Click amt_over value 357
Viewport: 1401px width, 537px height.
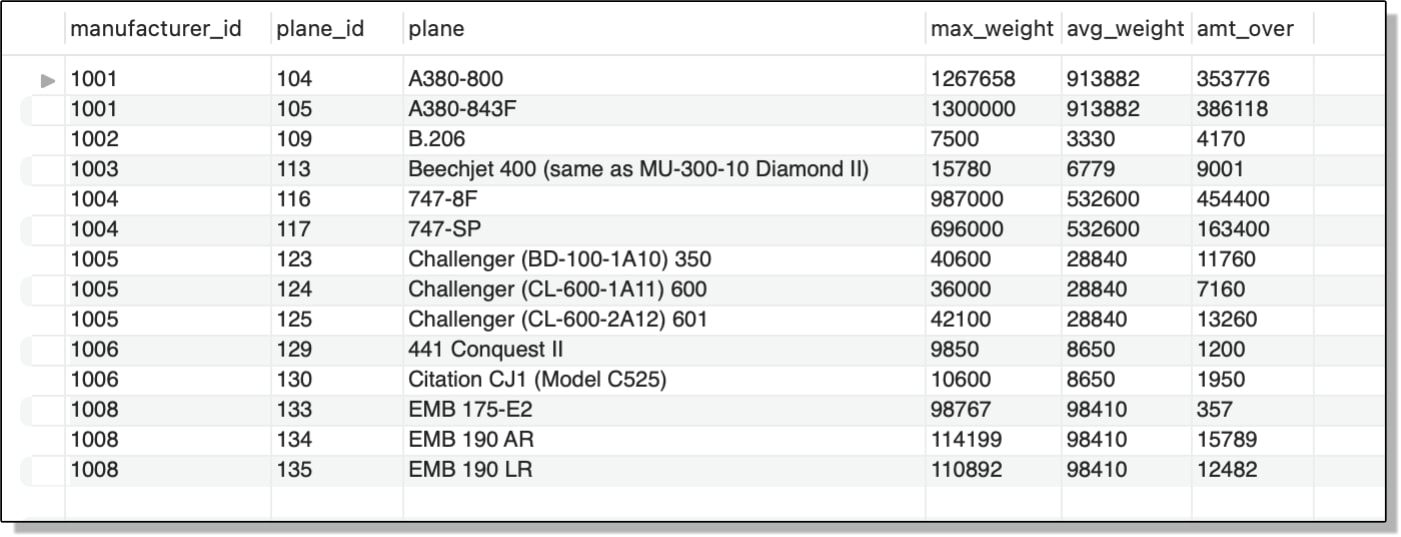click(x=1252, y=409)
